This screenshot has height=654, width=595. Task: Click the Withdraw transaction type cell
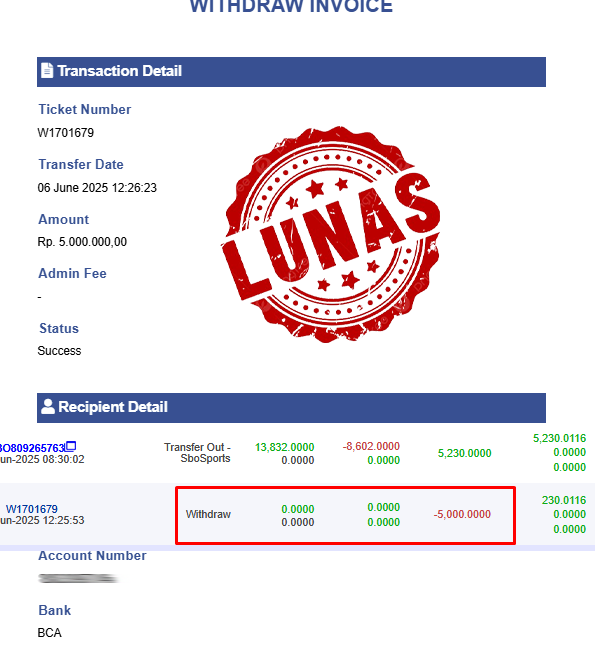[208, 514]
